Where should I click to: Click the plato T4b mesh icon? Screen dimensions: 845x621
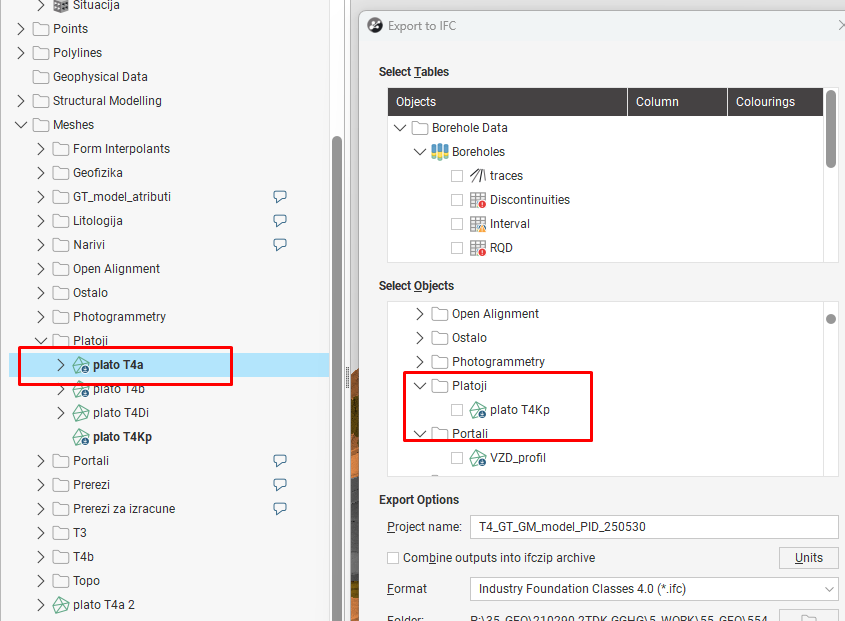pyautogui.click(x=81, y=389)
